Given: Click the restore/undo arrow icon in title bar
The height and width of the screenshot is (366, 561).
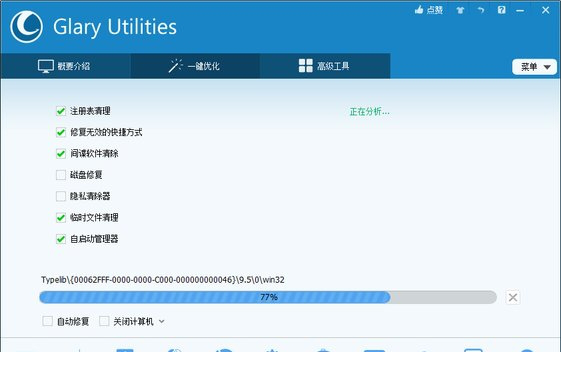Looking at the screenshot, I should [481, 10].
